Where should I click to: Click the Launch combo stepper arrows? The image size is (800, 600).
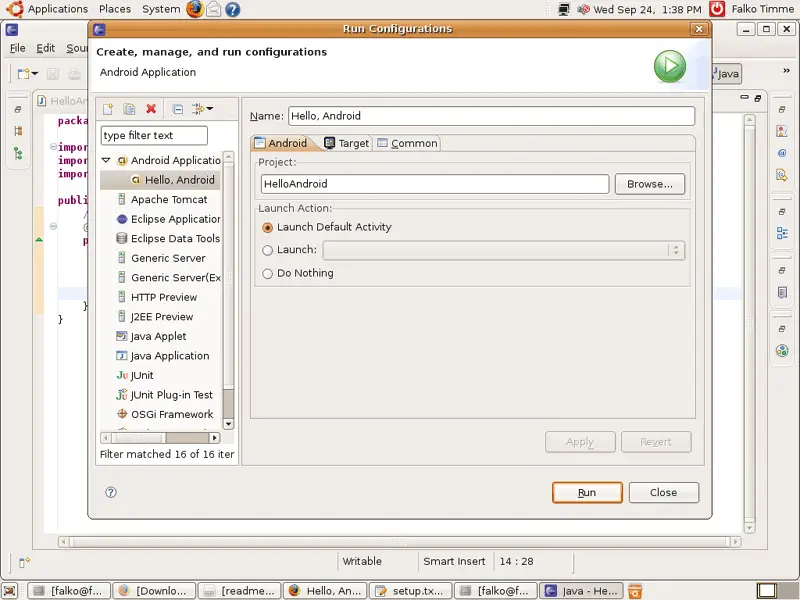(x=676, y=251)
